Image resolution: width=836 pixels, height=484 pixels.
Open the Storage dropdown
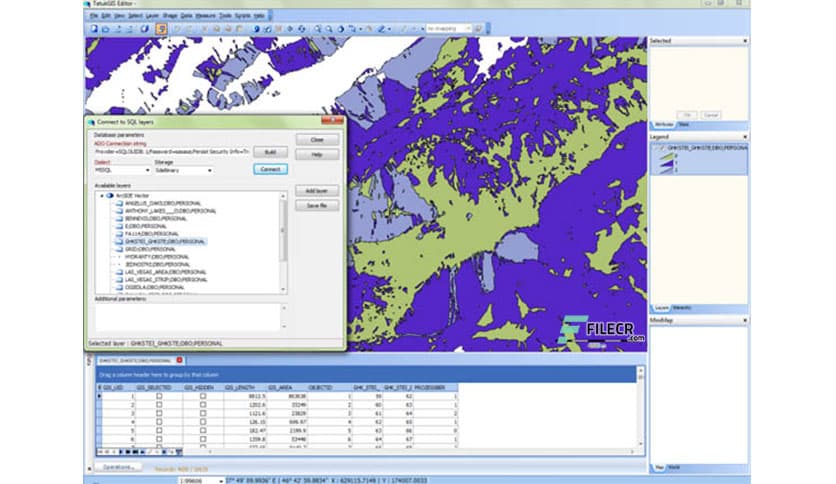tap(210, 171)
